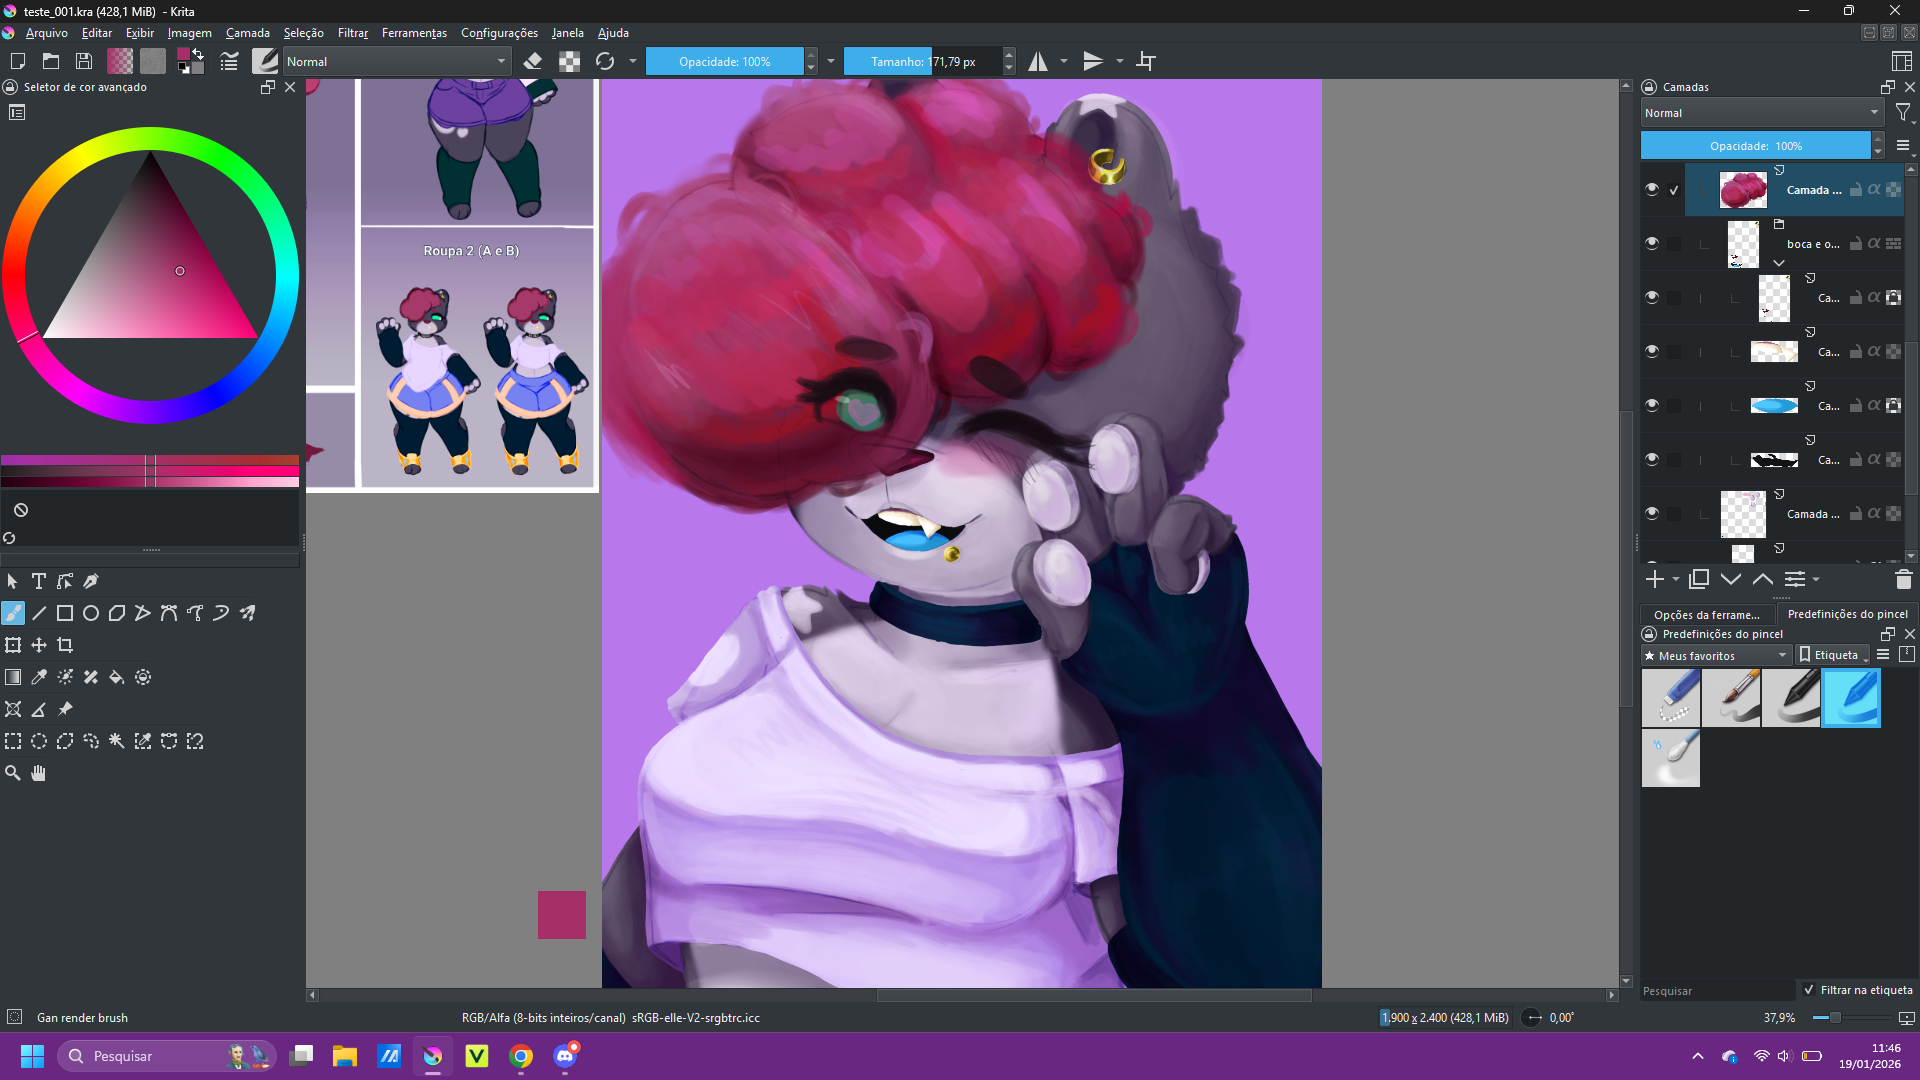This screenshot has height=1080, width=1920.
Task: Select the Color sampler eyedropper tool
Action: point(39,677)
